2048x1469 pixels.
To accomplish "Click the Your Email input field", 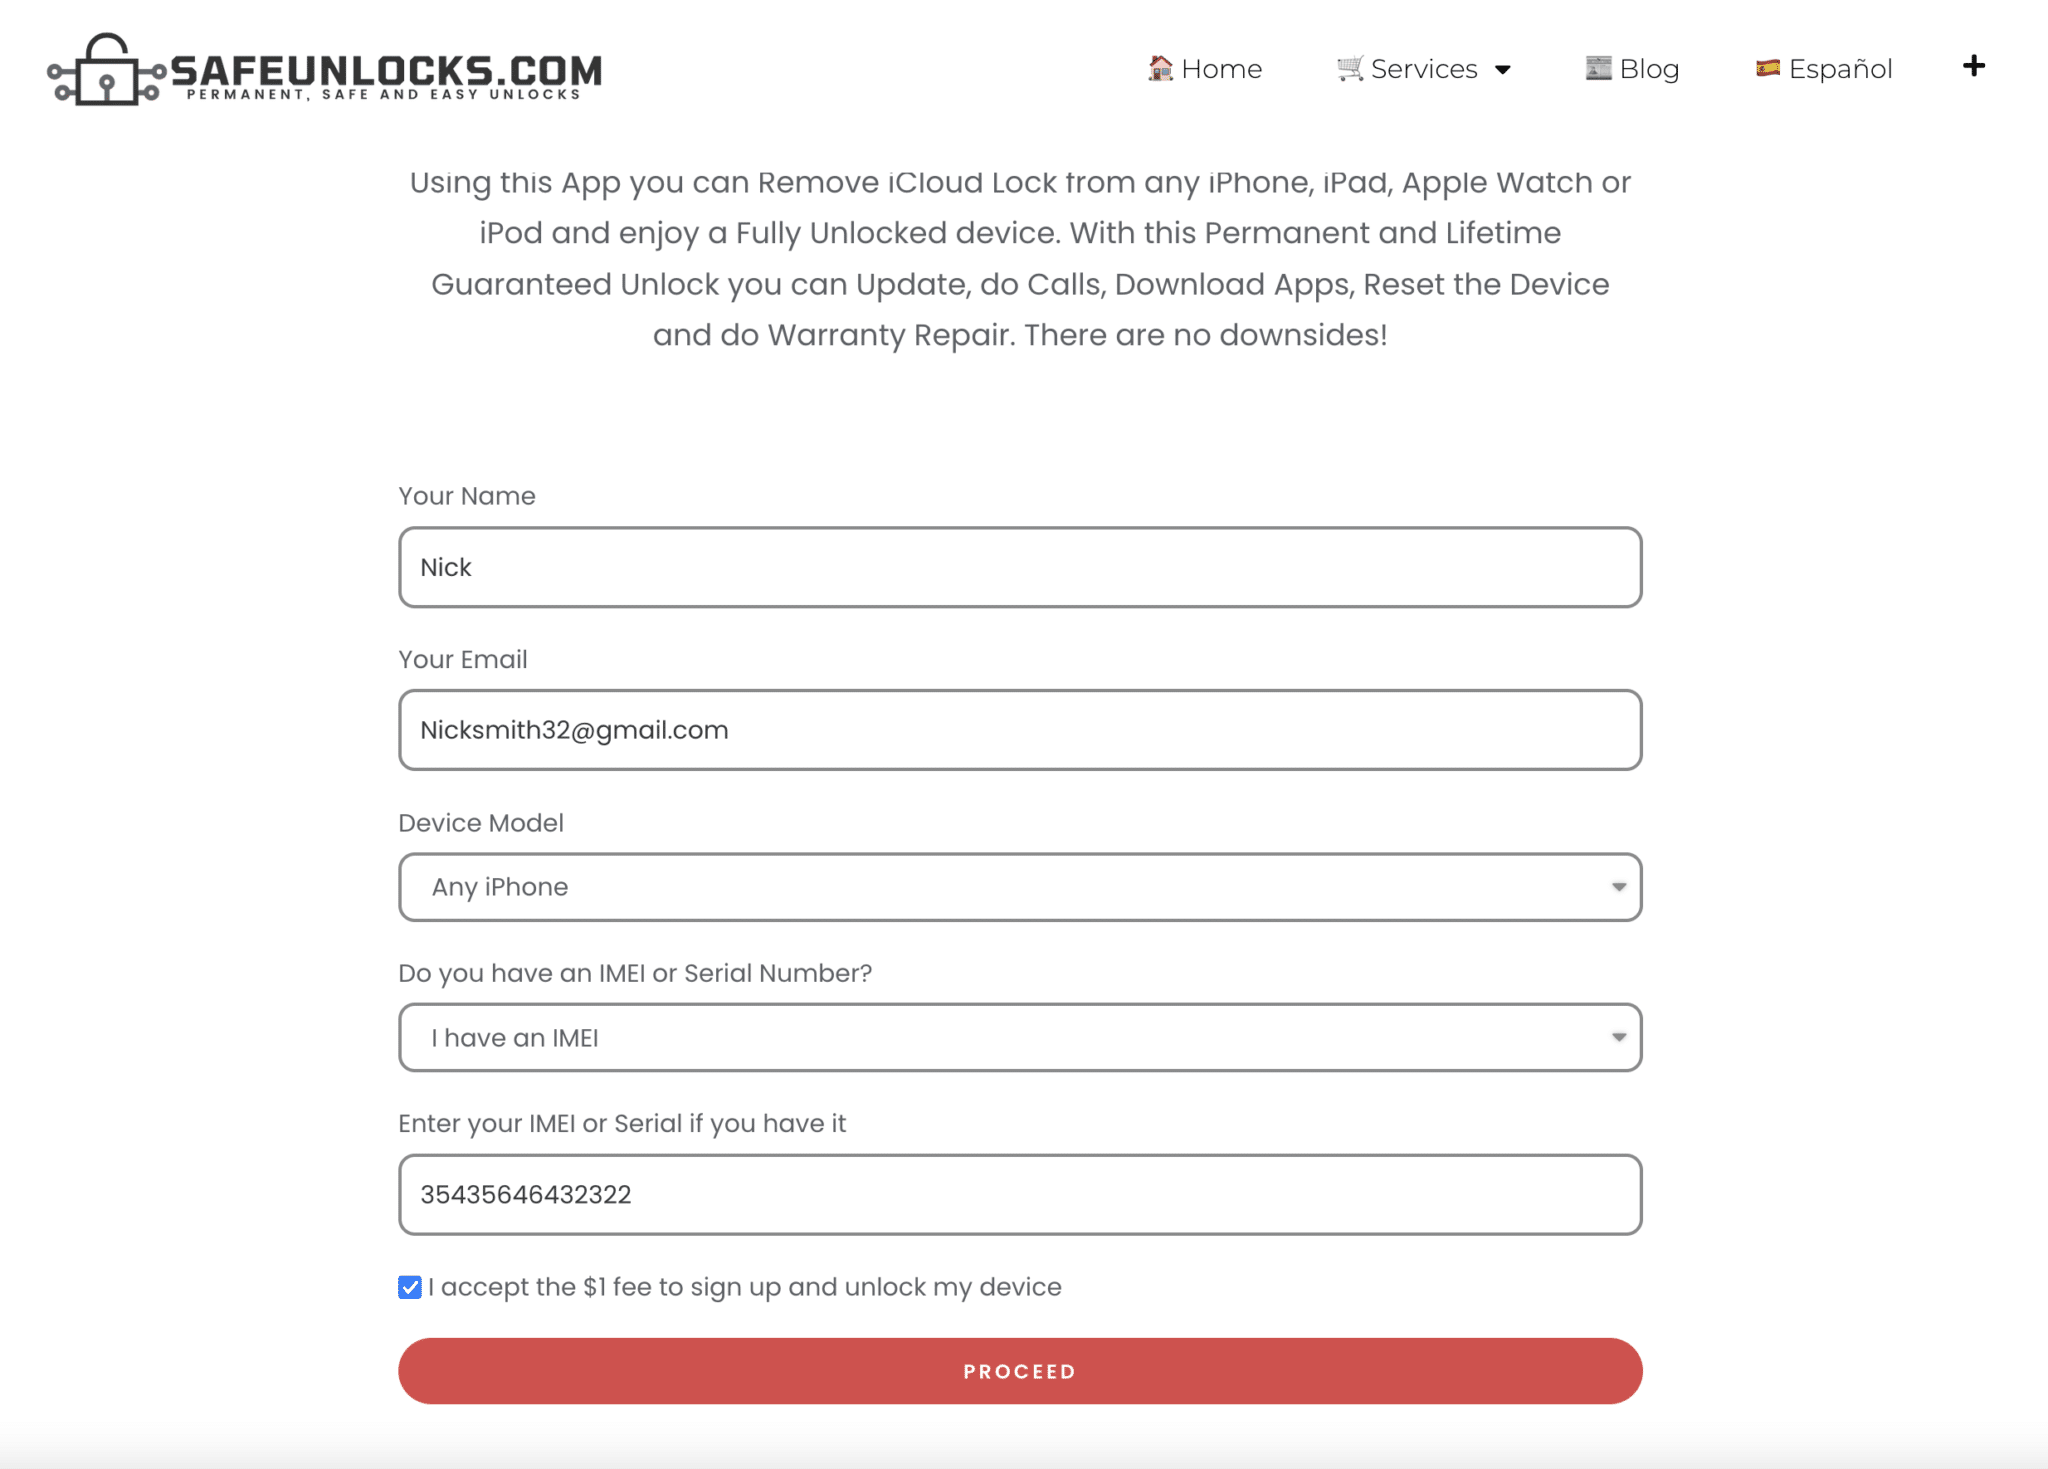I will [1020, 730].
